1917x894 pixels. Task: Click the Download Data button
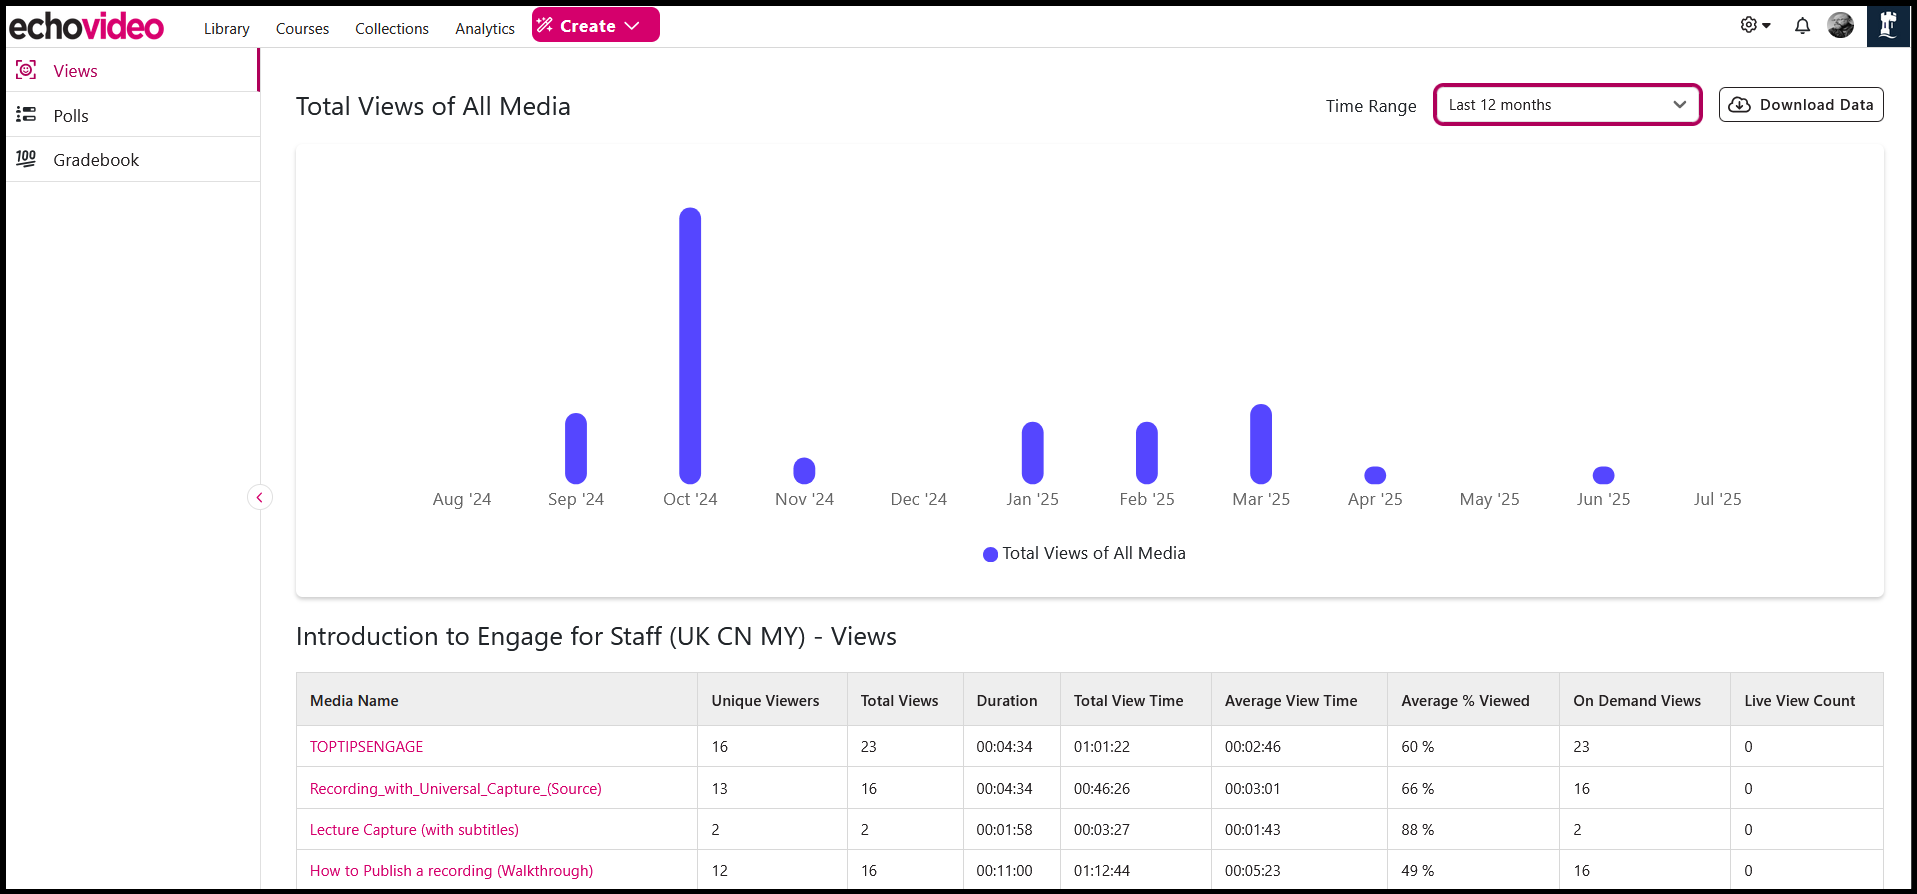click(1800, 105)
